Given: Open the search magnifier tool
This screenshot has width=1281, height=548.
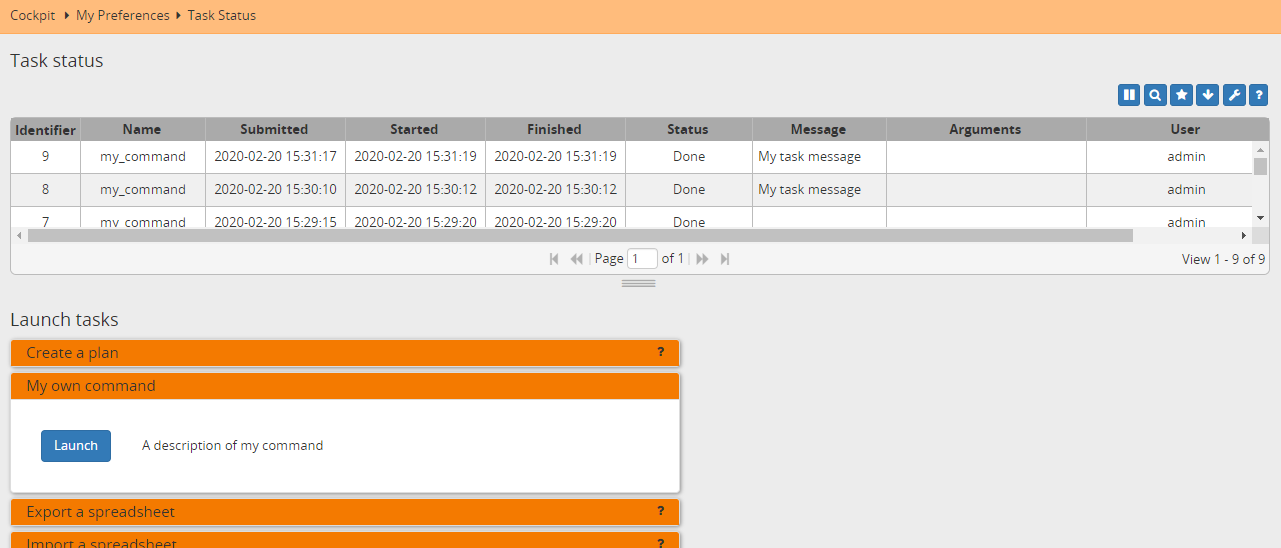Looking at the screenshot, I should [1155, 95].
